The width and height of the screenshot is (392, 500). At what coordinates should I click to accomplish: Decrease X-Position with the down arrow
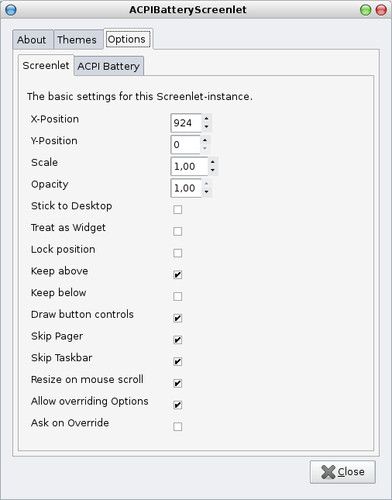207,127
